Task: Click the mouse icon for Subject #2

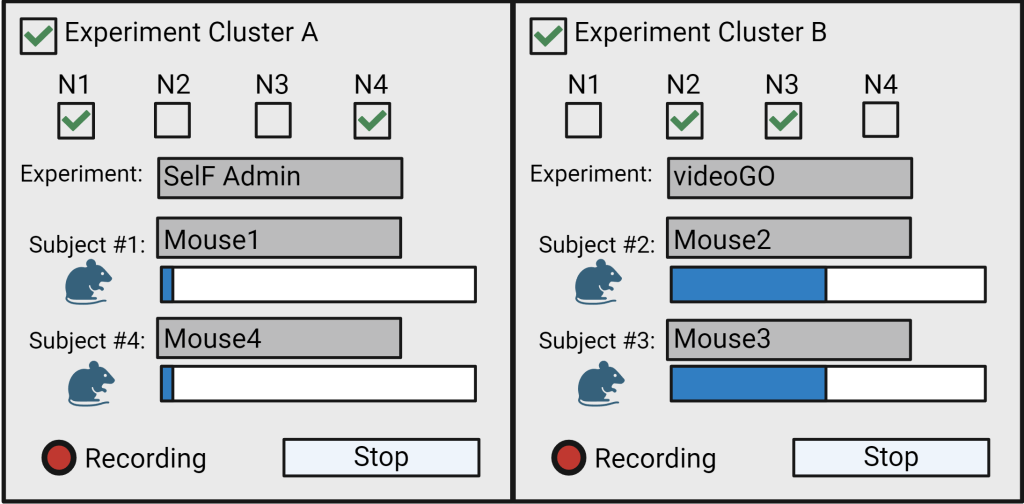Action: (599, 282)
